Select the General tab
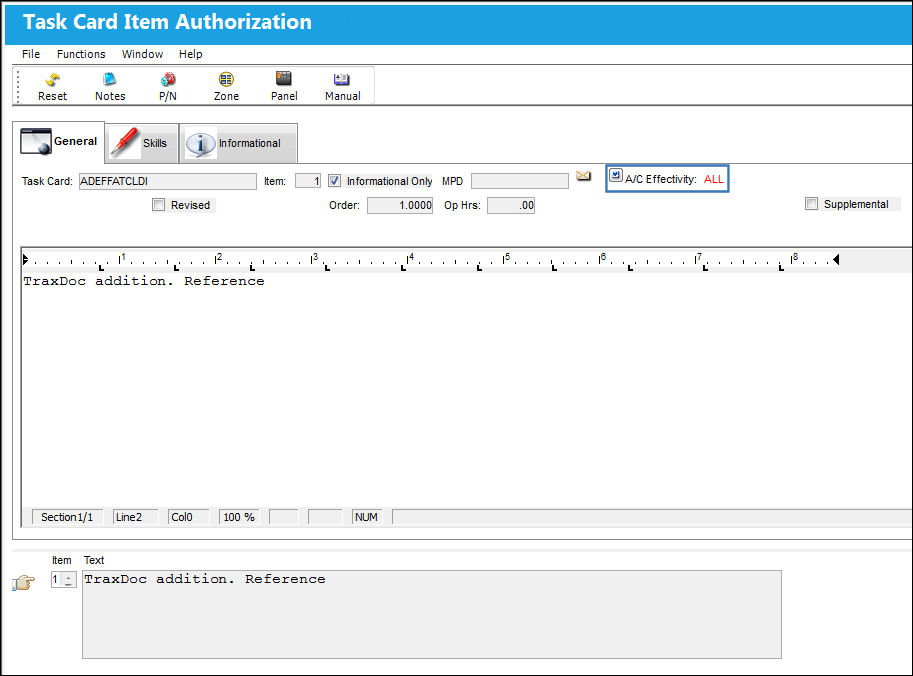913x676 pixels. pos(59,141)
